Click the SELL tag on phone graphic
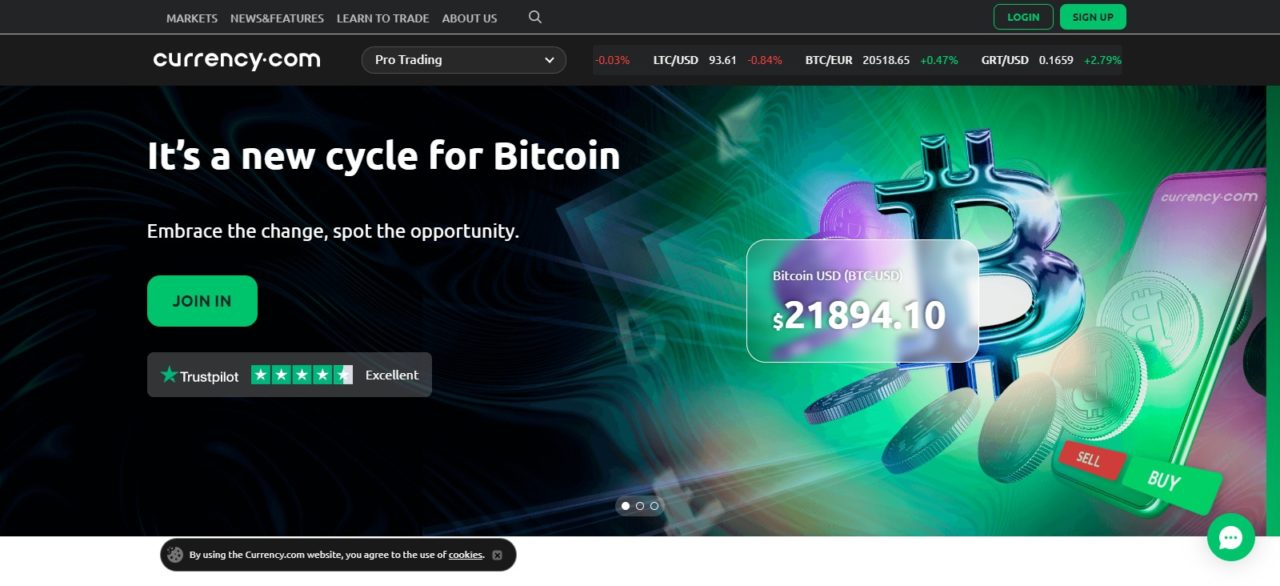This screenshot has width=1280, height=586. 1089,459
